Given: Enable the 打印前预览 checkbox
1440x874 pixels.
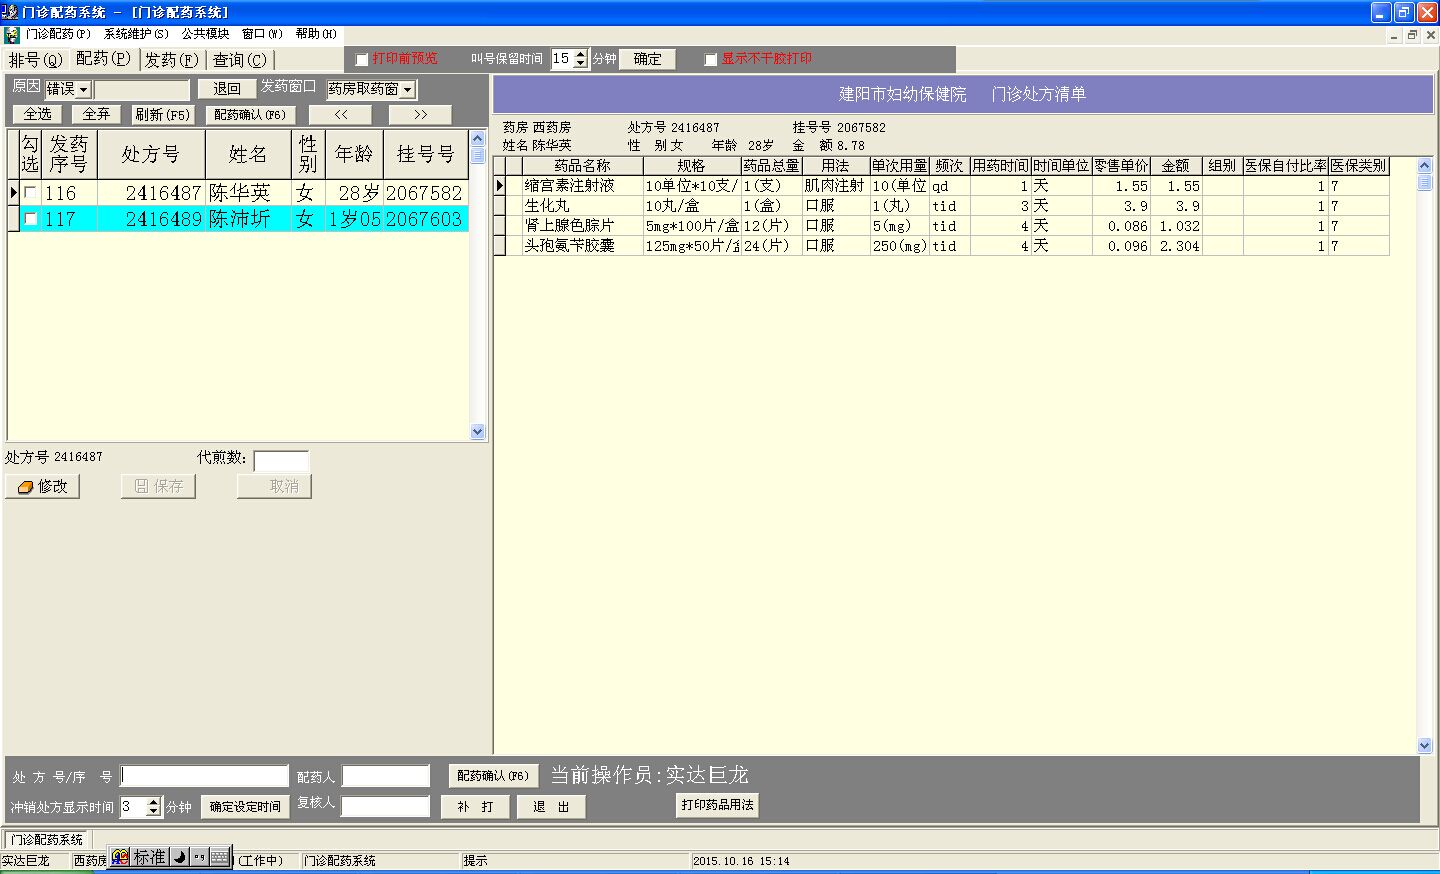Looking at the screenshot, I should pyautogui.click(x=362, y=60).
